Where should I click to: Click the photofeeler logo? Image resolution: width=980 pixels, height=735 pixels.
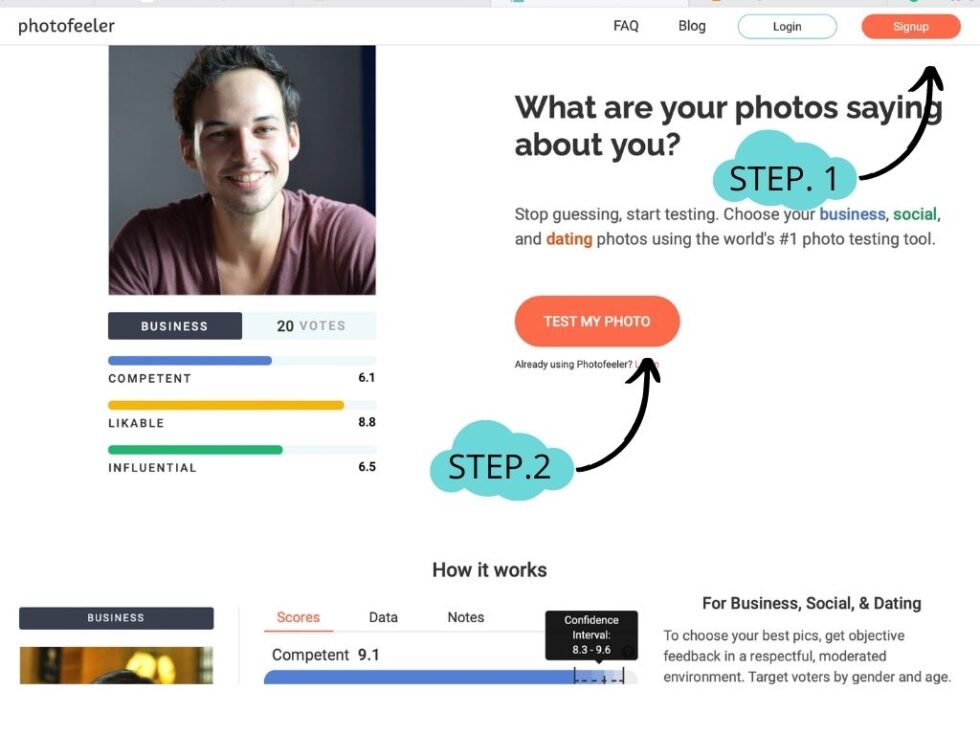[65, 26]
